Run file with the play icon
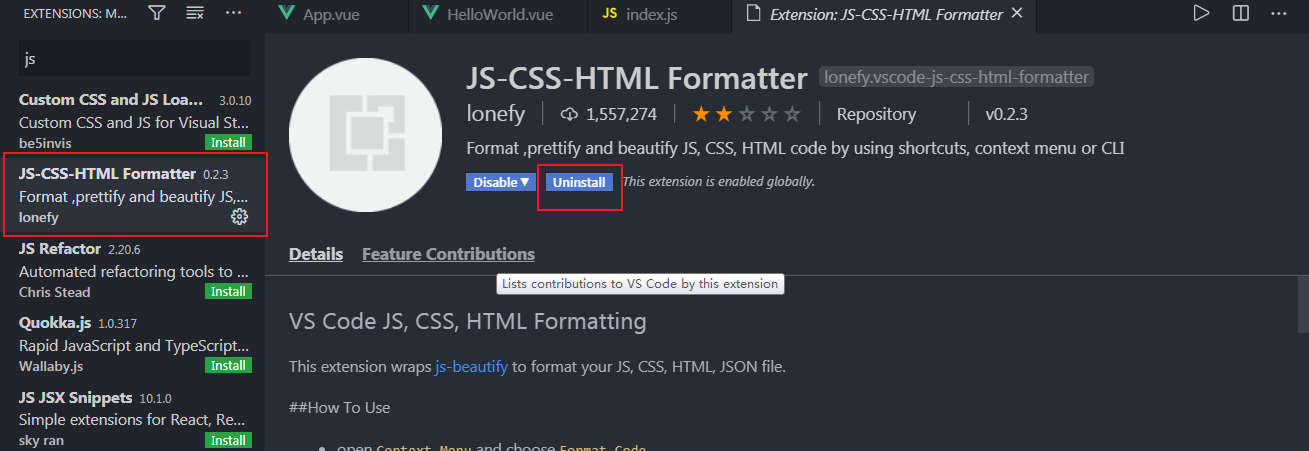 coord(1201,13)
